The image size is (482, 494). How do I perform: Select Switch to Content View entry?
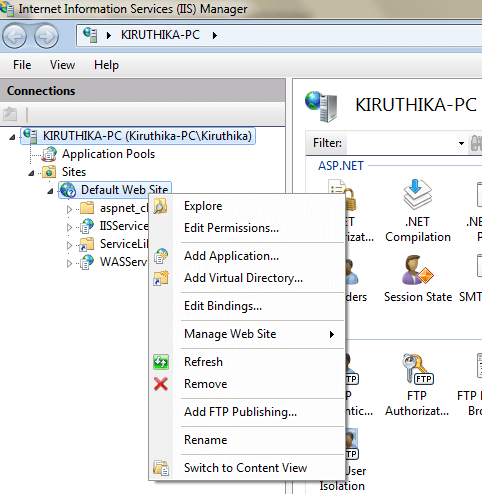click(247, 468)
